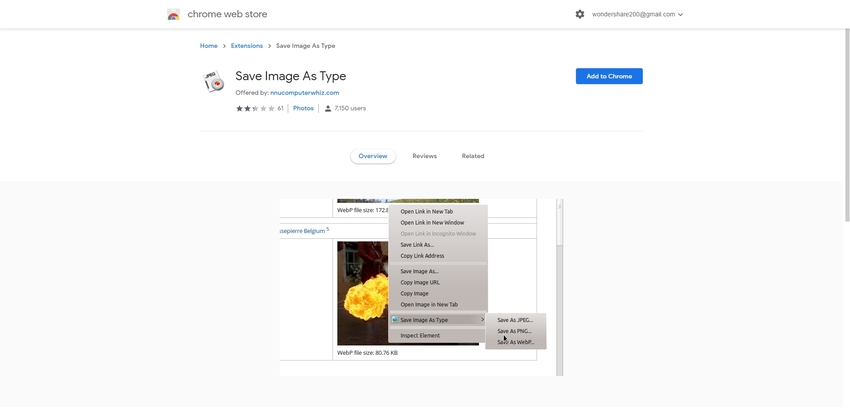Screen dimensions: 850x415
Task: Expand the Save Image As Type submenu arrow
Action: (x=482, y=320)
